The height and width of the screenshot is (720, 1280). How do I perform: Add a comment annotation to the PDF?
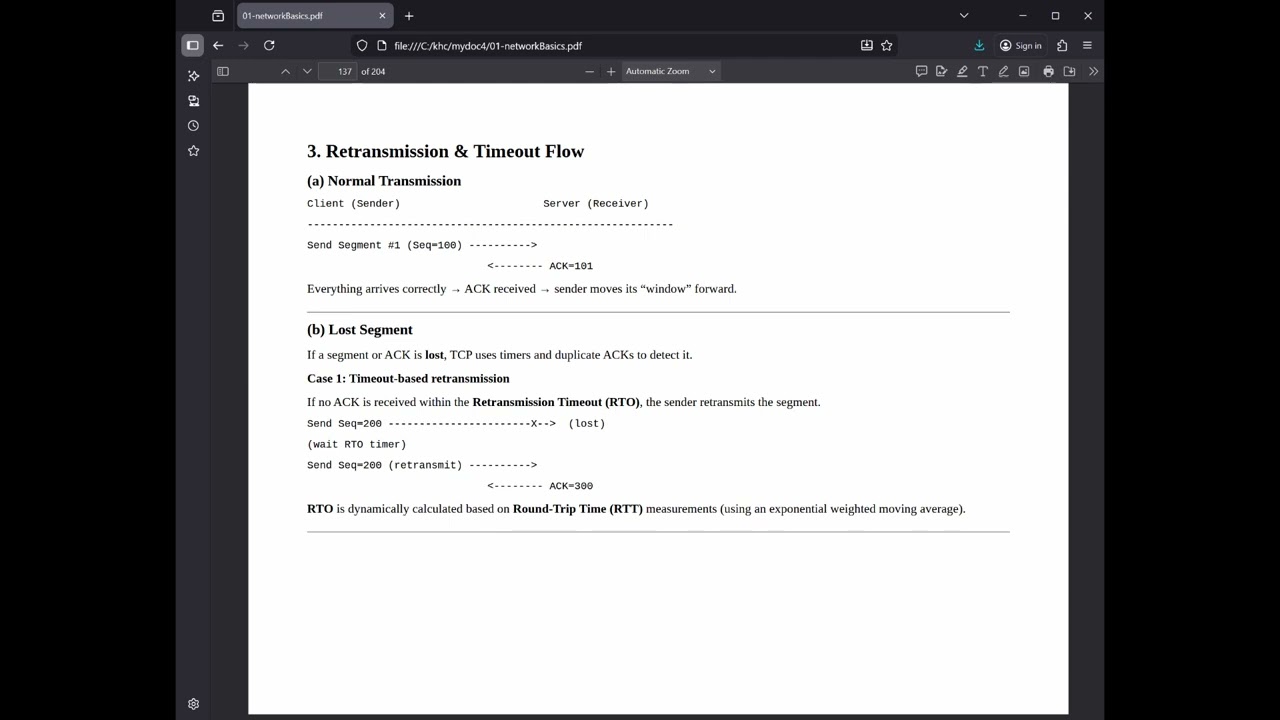click(921, 71)
